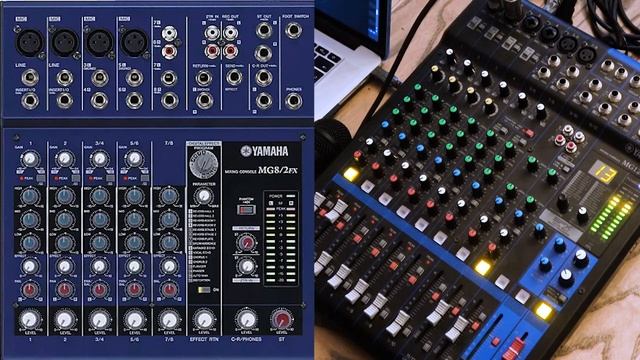Click the PHONES output jack

[x=293, y=101]
